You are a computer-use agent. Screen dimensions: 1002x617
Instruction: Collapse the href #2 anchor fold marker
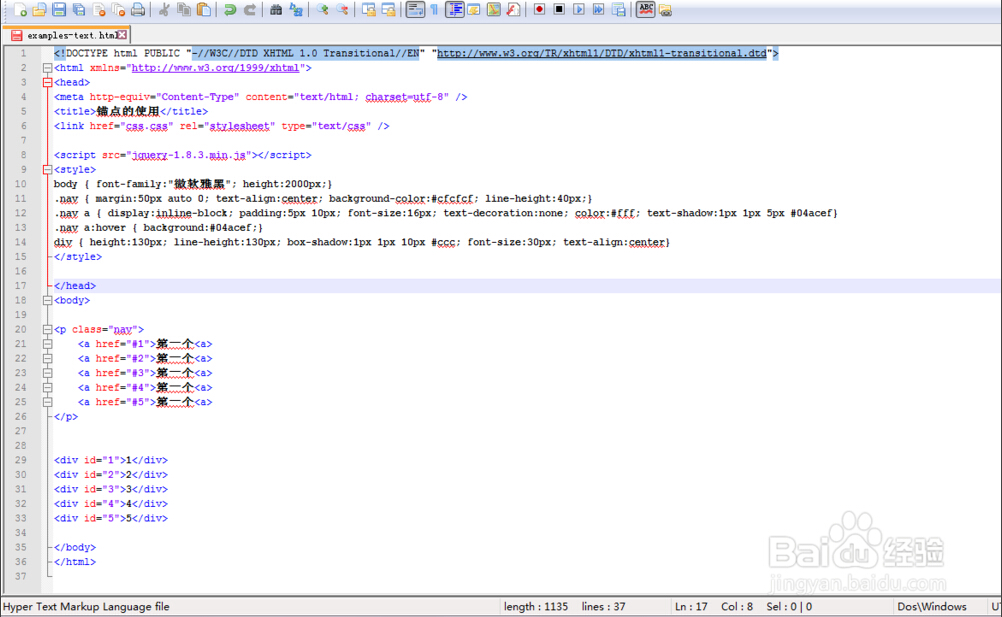(47, 359)
